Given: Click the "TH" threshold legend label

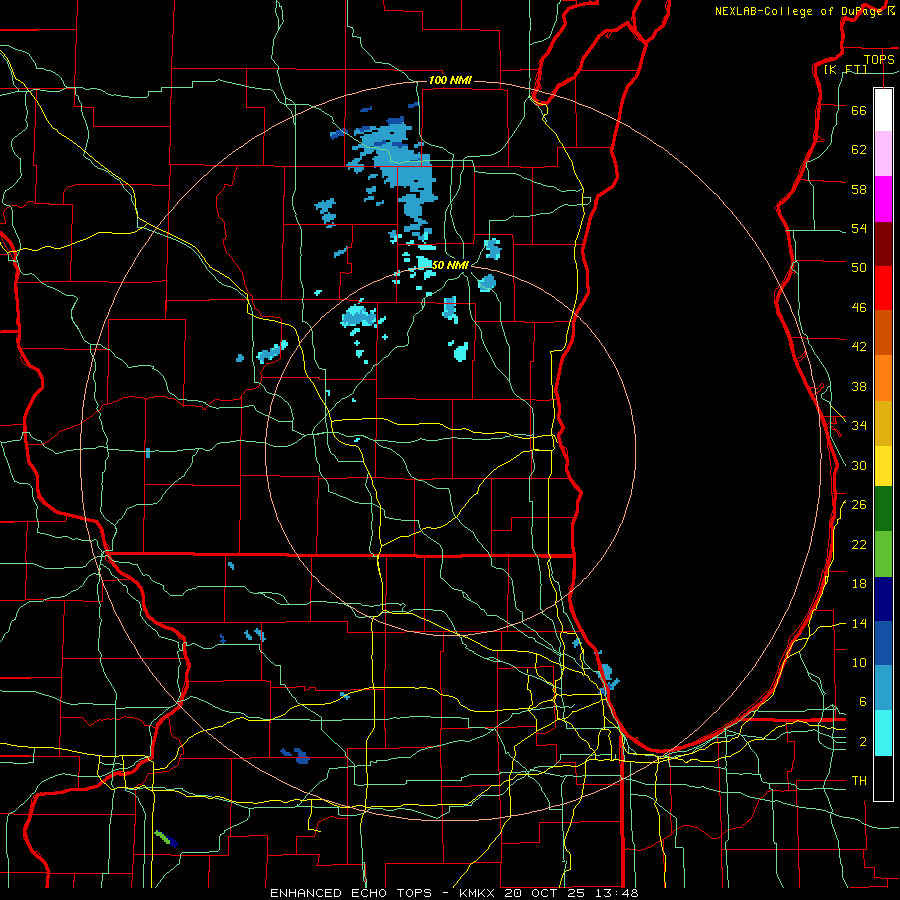Looking at the screenshot, I should (859, 781).
